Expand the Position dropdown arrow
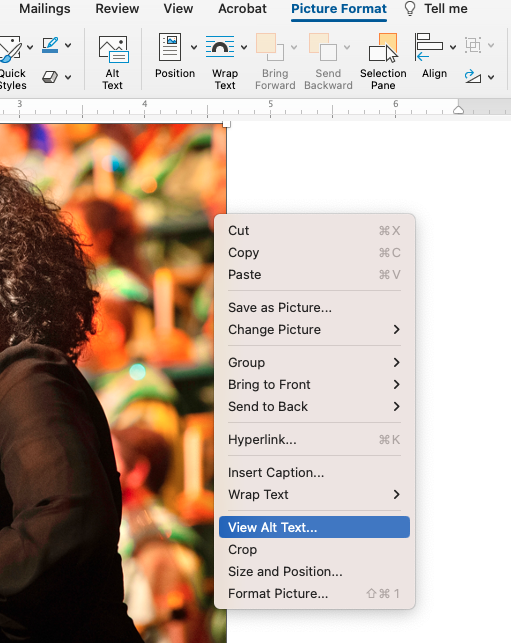Viewport: 511px width, 643px height. (x=194, y=48)
